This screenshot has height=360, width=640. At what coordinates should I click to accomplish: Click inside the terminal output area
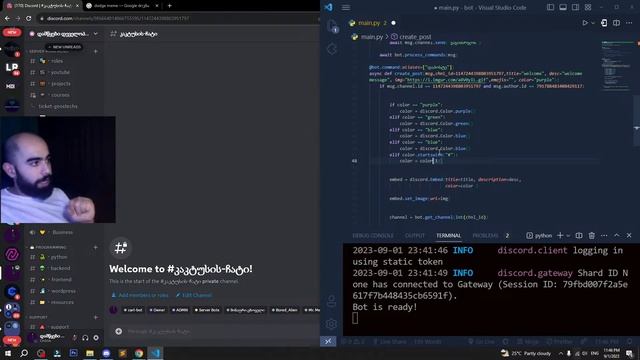pyautogui.click(x=491, y=290)
